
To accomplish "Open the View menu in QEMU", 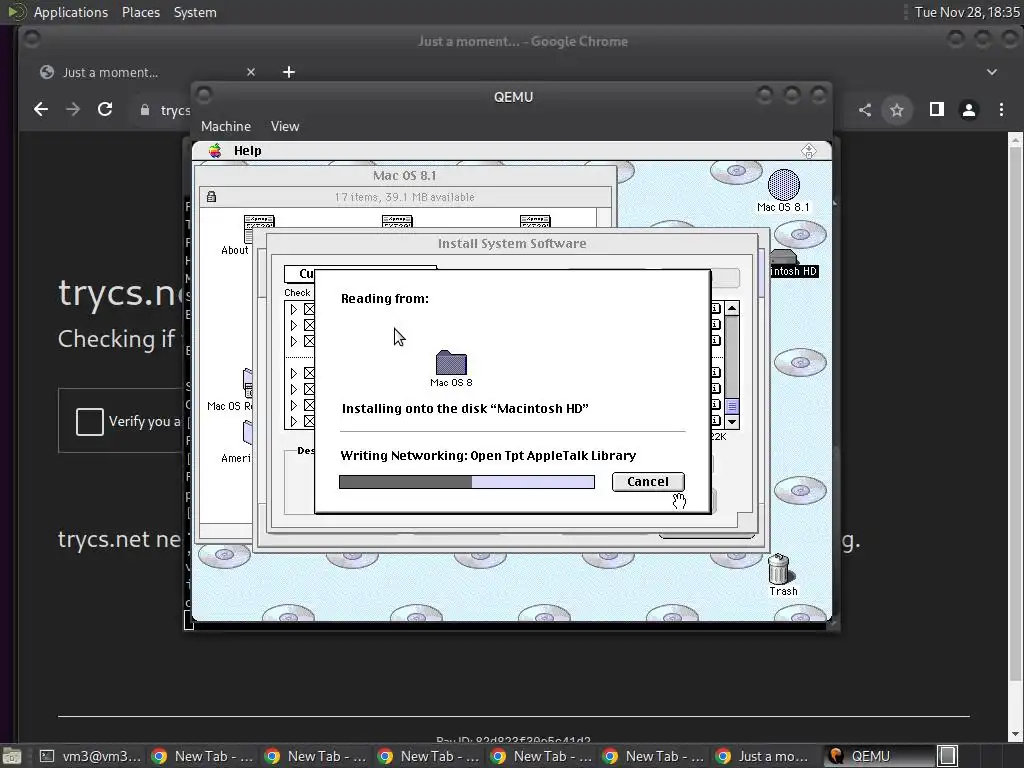I will pyautogui.click(x=285, y=126).
